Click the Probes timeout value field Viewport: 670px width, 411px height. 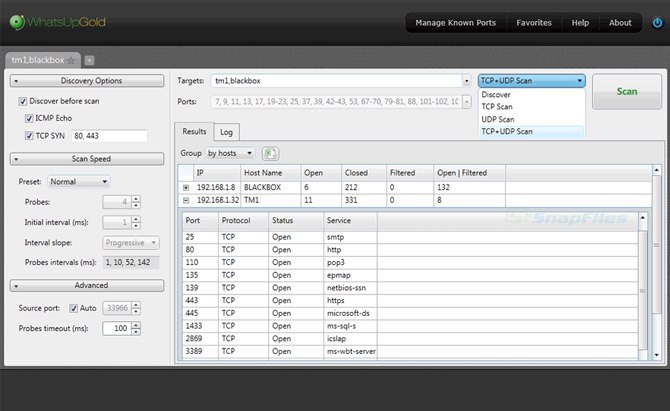click(x=117, y=329)
